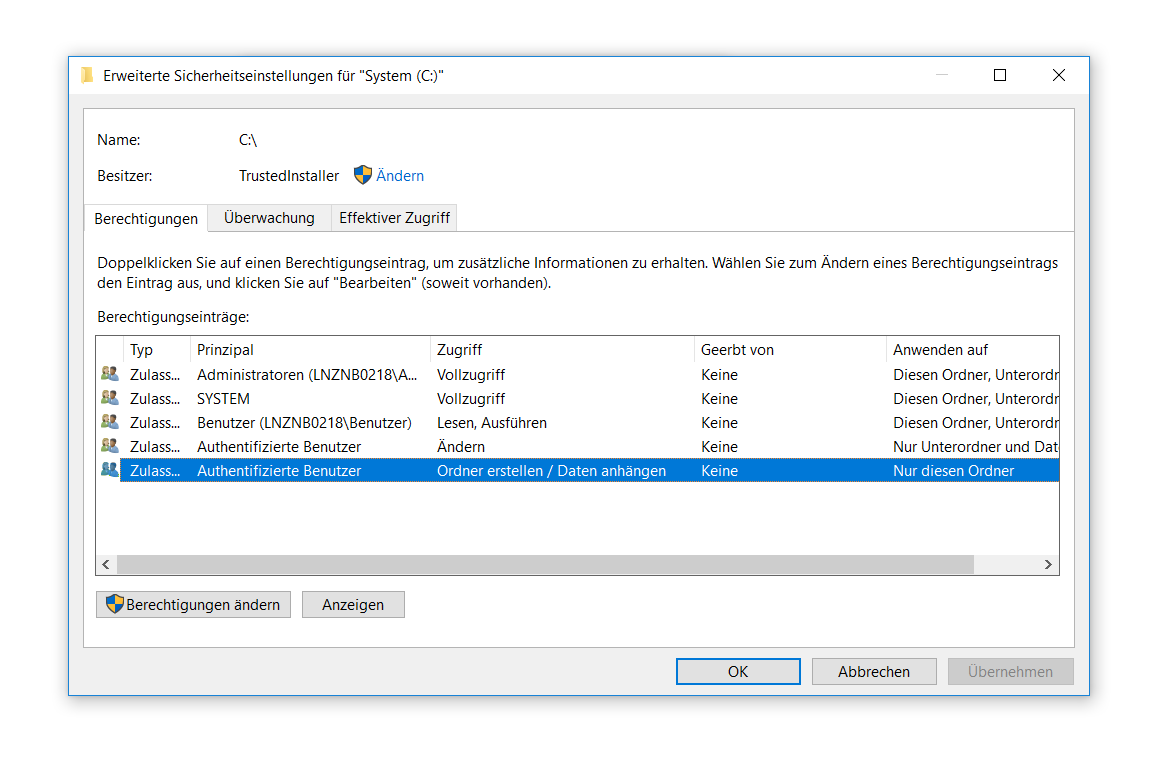This screenshot has width=1155, height=772.
Task: Click the folder icon in the title bar
Action: pyautogui.click(x=88, y=76)
